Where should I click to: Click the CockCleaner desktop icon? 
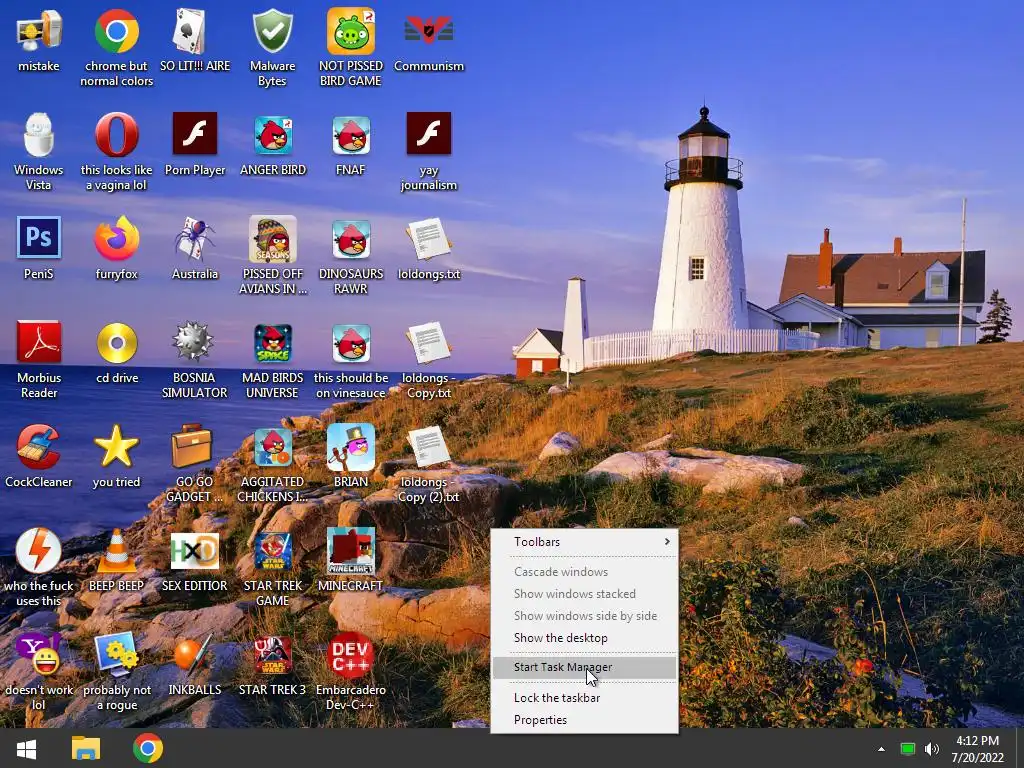click(39, 447)
